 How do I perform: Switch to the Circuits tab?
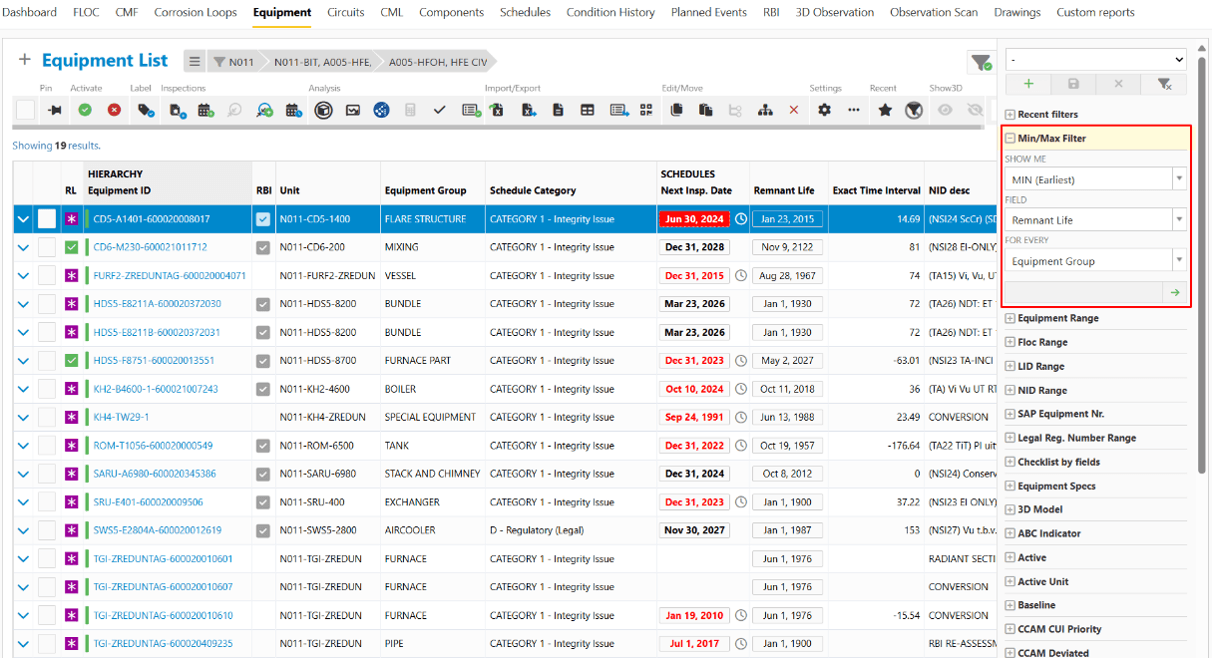[x=345, y=13]
